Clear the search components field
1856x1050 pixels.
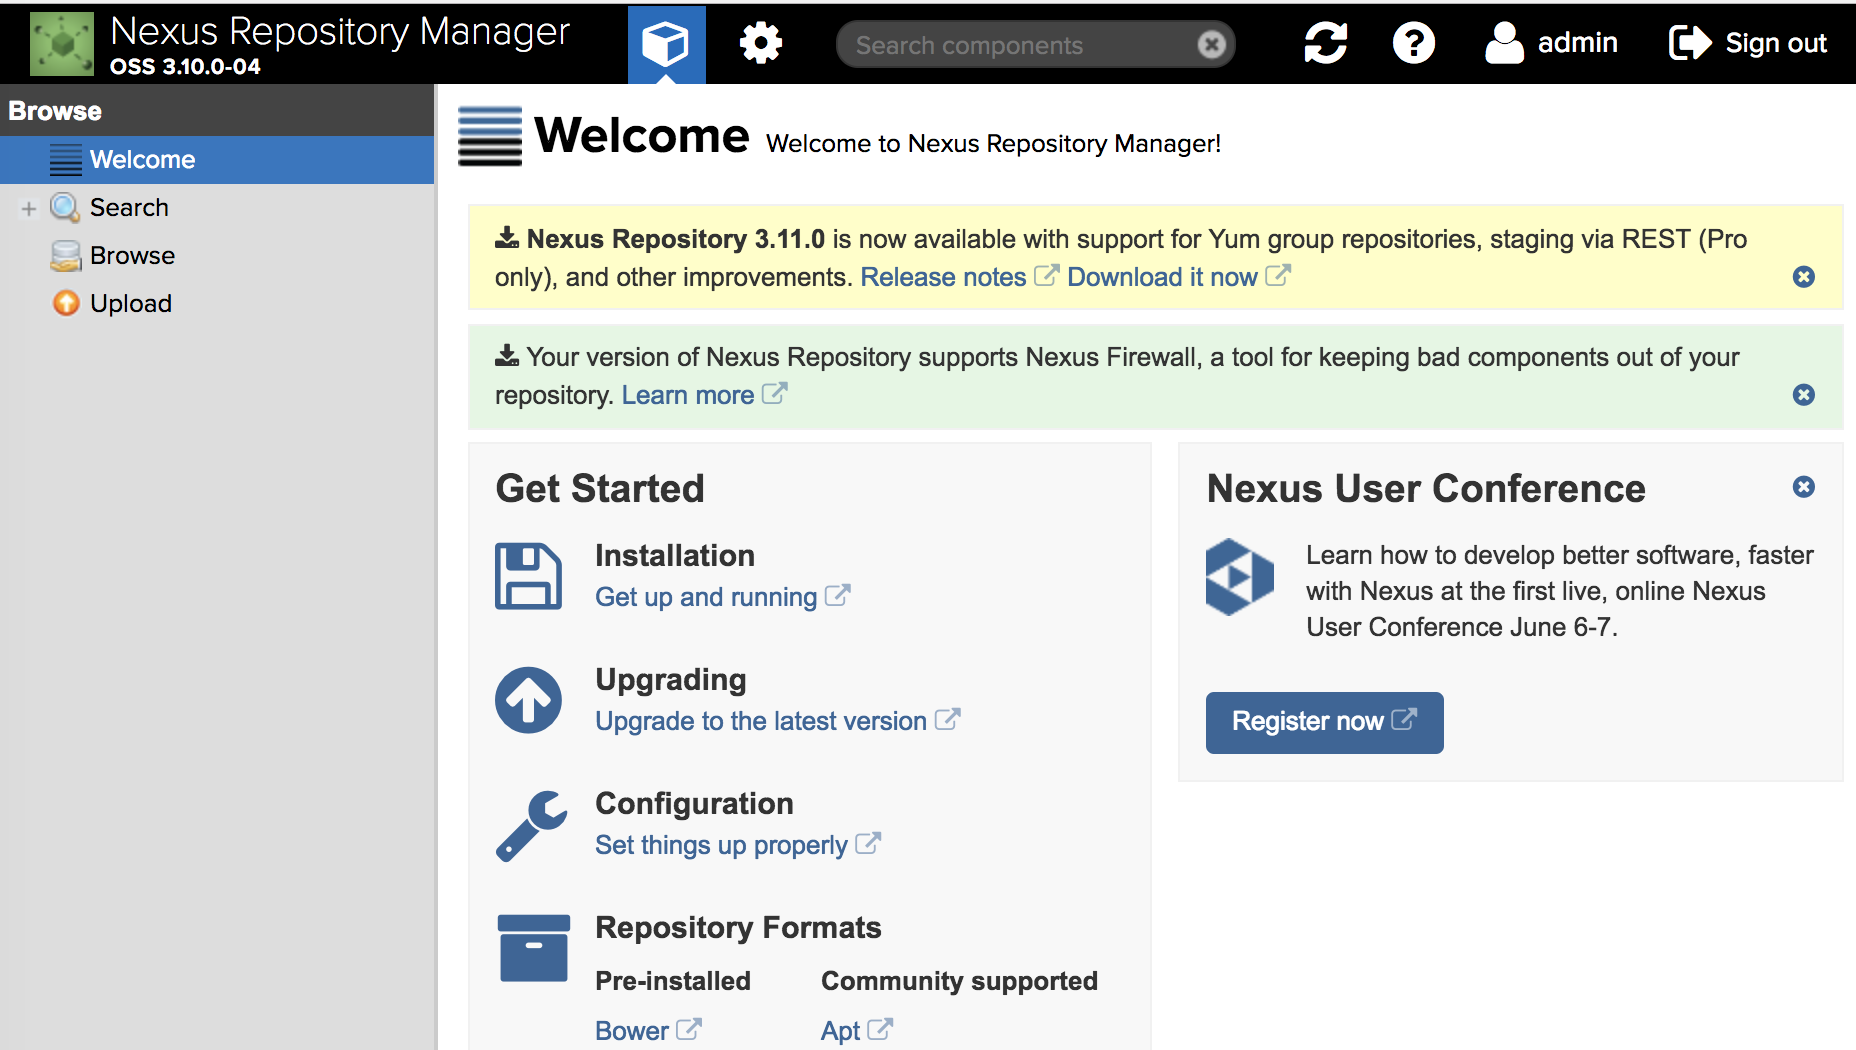tap(1211, 45)
